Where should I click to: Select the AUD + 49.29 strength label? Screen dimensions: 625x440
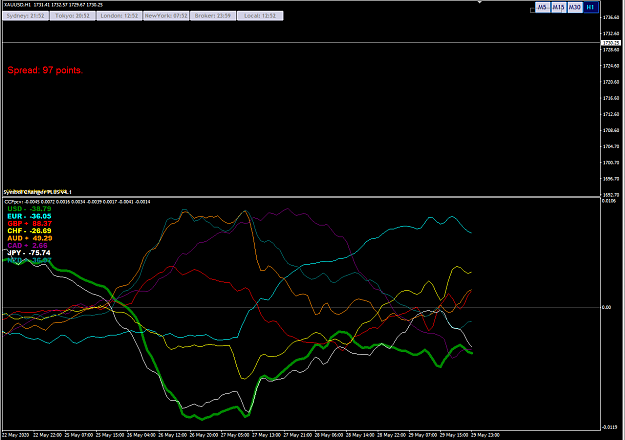[29, 238]
